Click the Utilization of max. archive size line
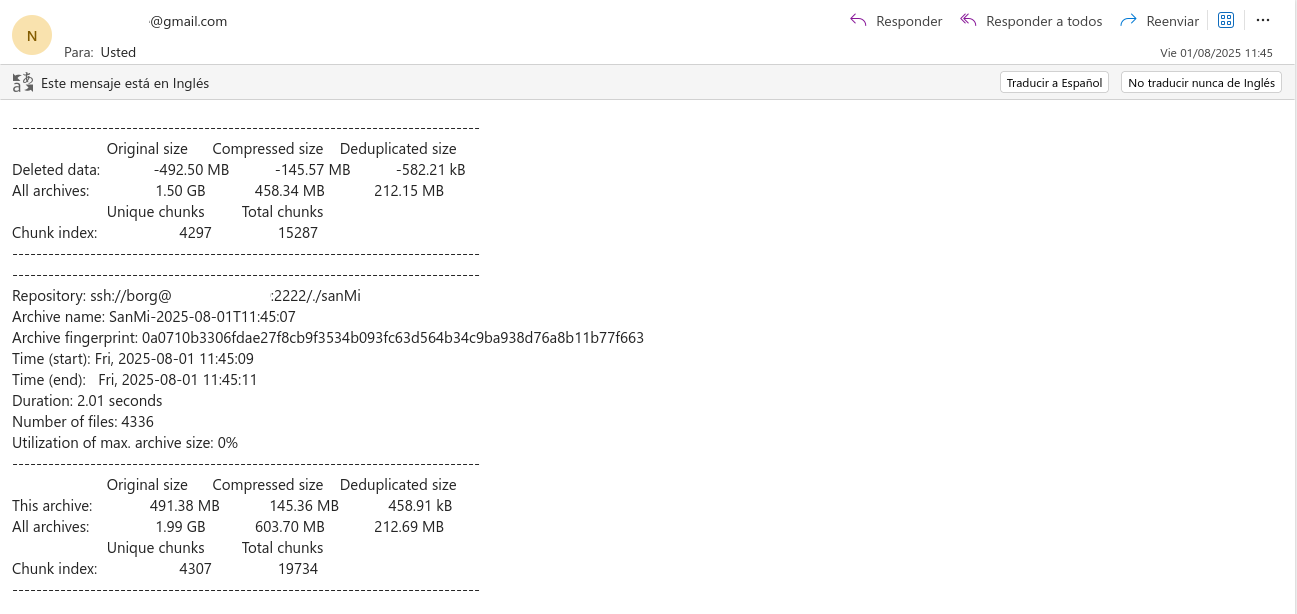Viewport: 1297px width, 614px height. [x=125, y=443]
